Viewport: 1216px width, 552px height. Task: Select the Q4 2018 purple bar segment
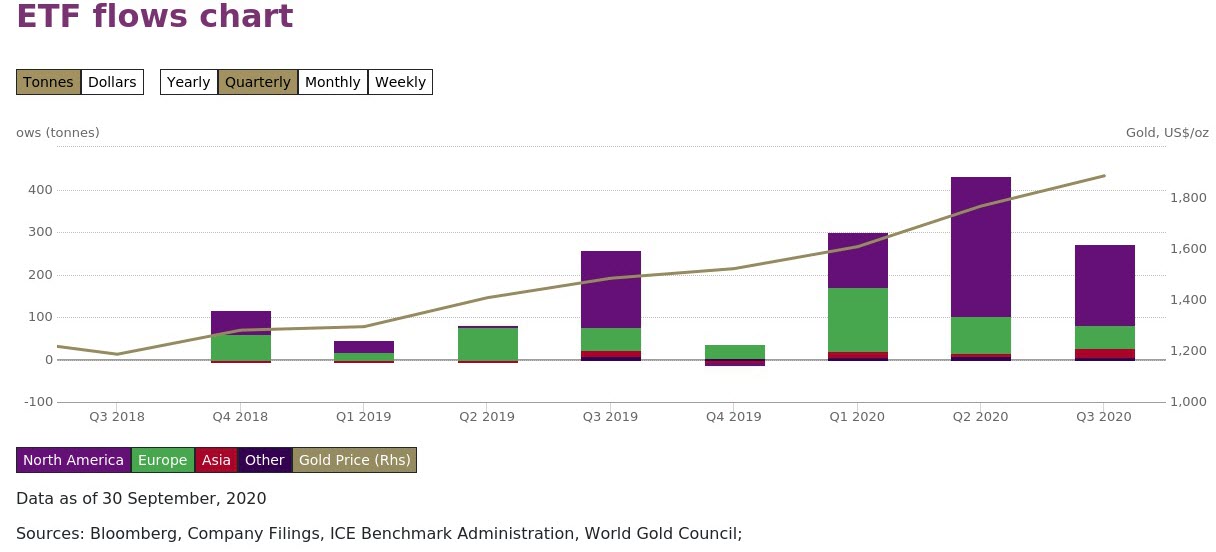(241, 322)
